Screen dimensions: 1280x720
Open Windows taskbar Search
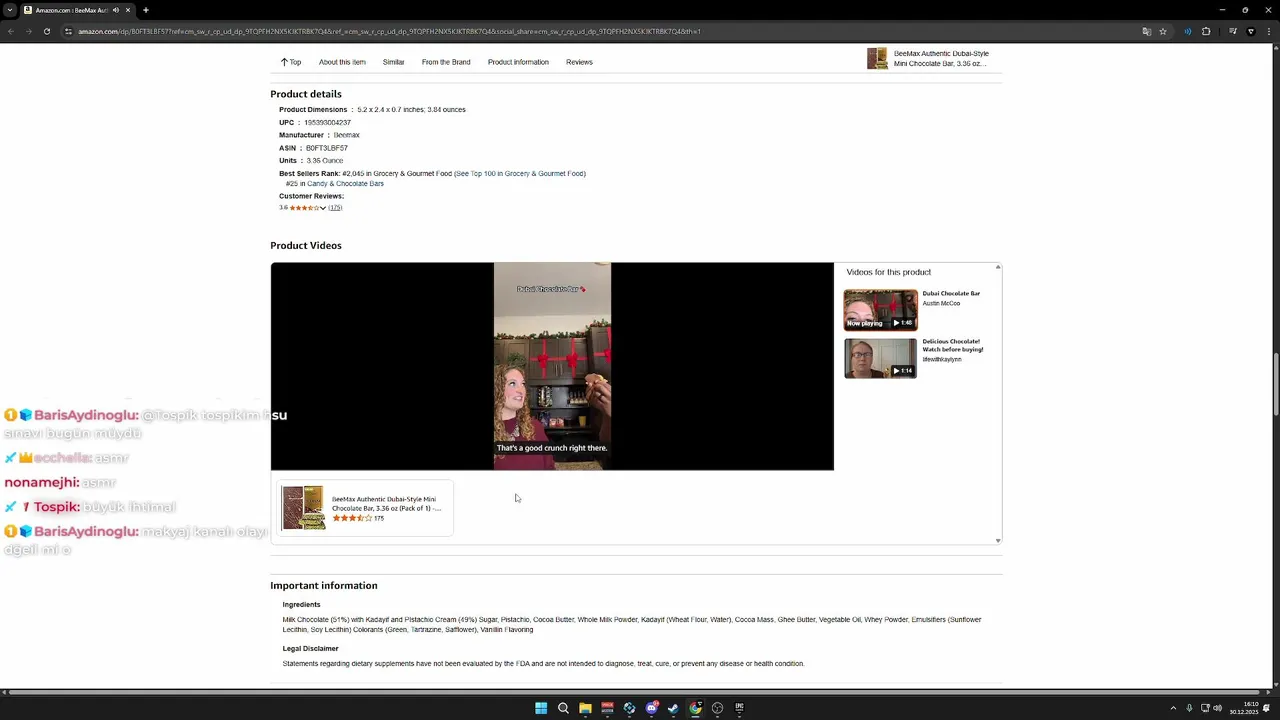point(563,708)
